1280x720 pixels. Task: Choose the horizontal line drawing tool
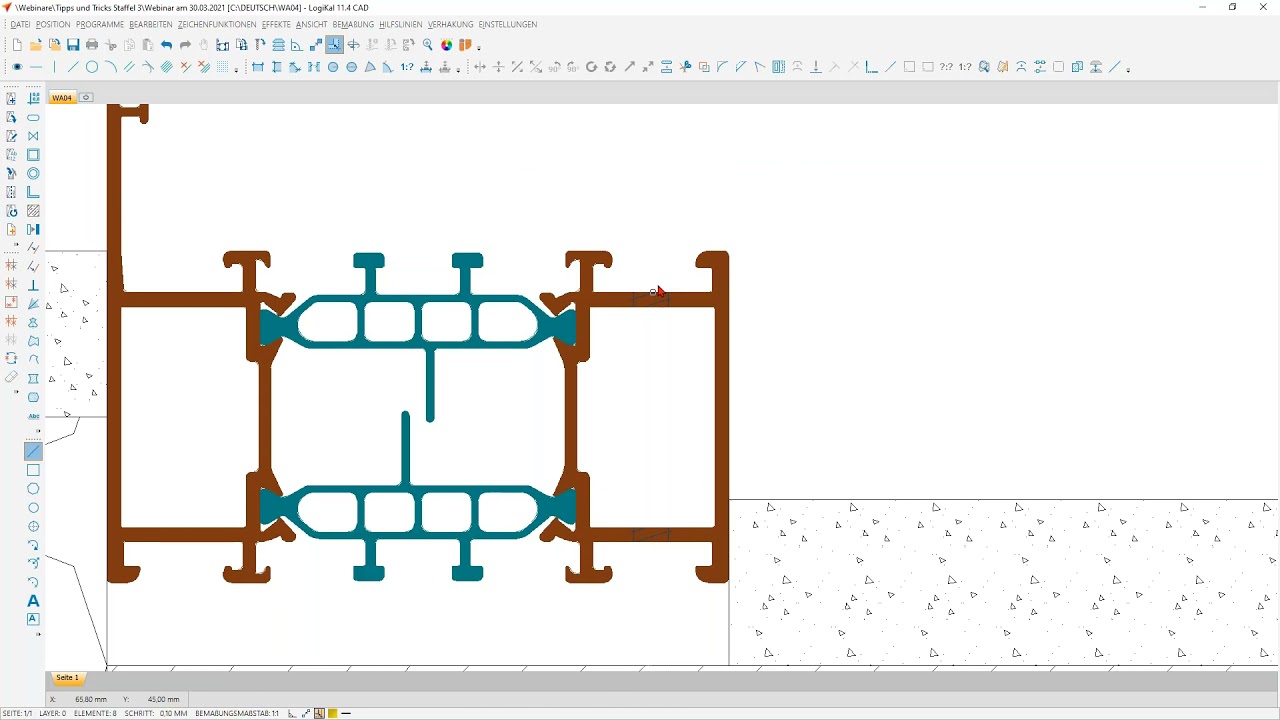click(36, 67)
